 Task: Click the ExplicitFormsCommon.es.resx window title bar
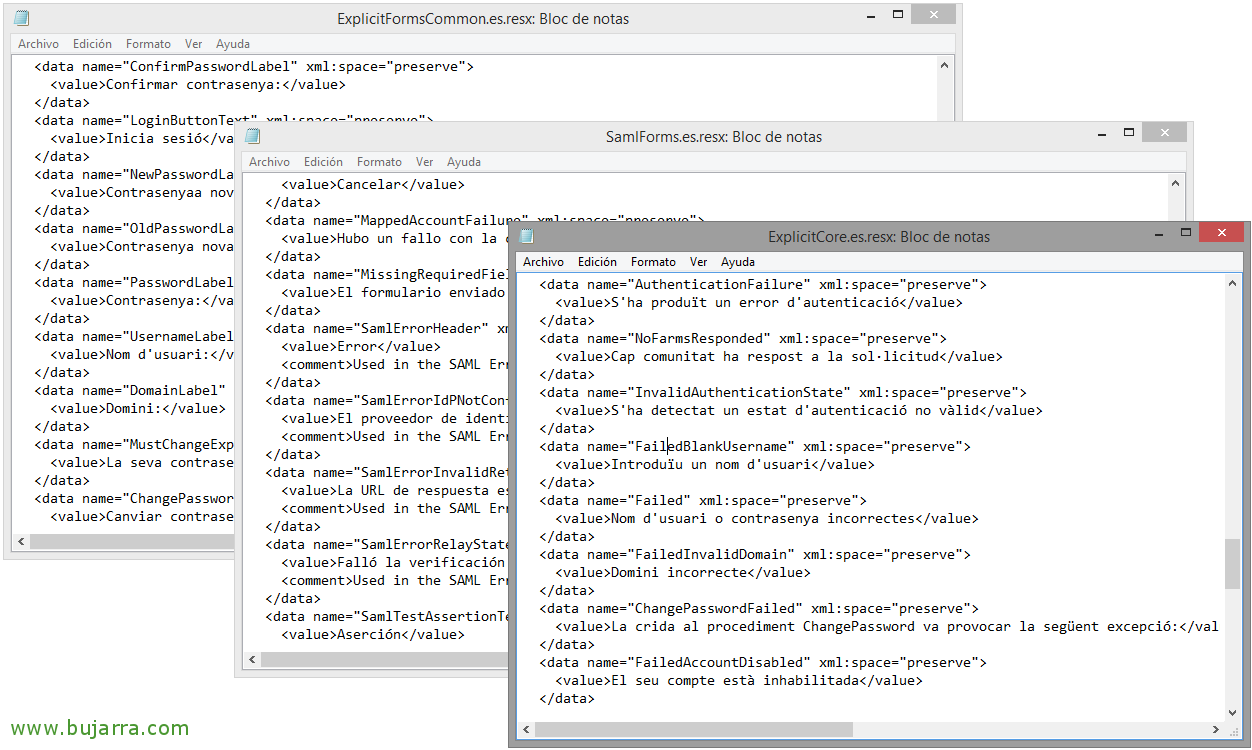tap(483, 18)
